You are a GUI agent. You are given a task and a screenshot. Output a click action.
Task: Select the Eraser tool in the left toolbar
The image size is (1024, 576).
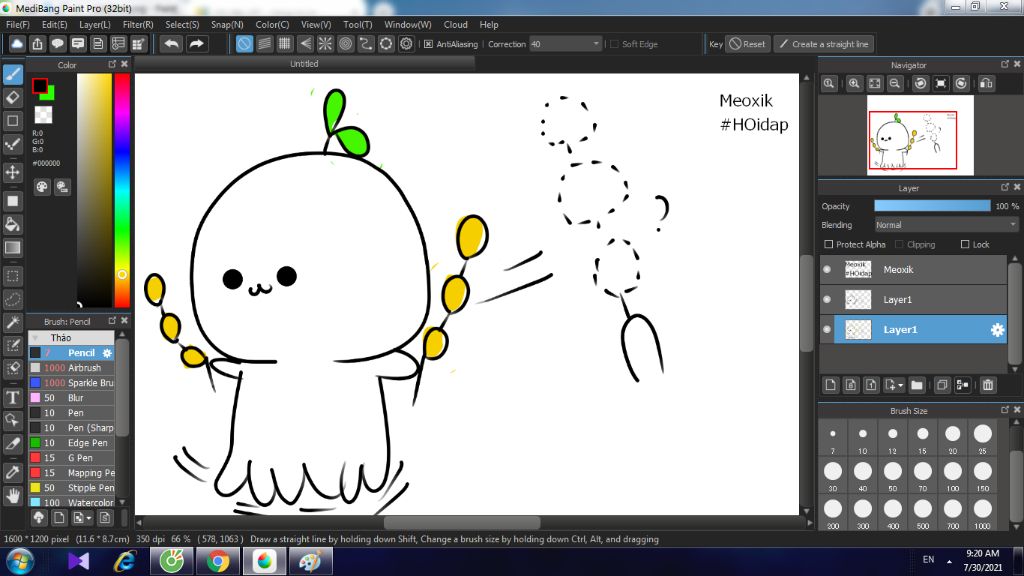13,97
